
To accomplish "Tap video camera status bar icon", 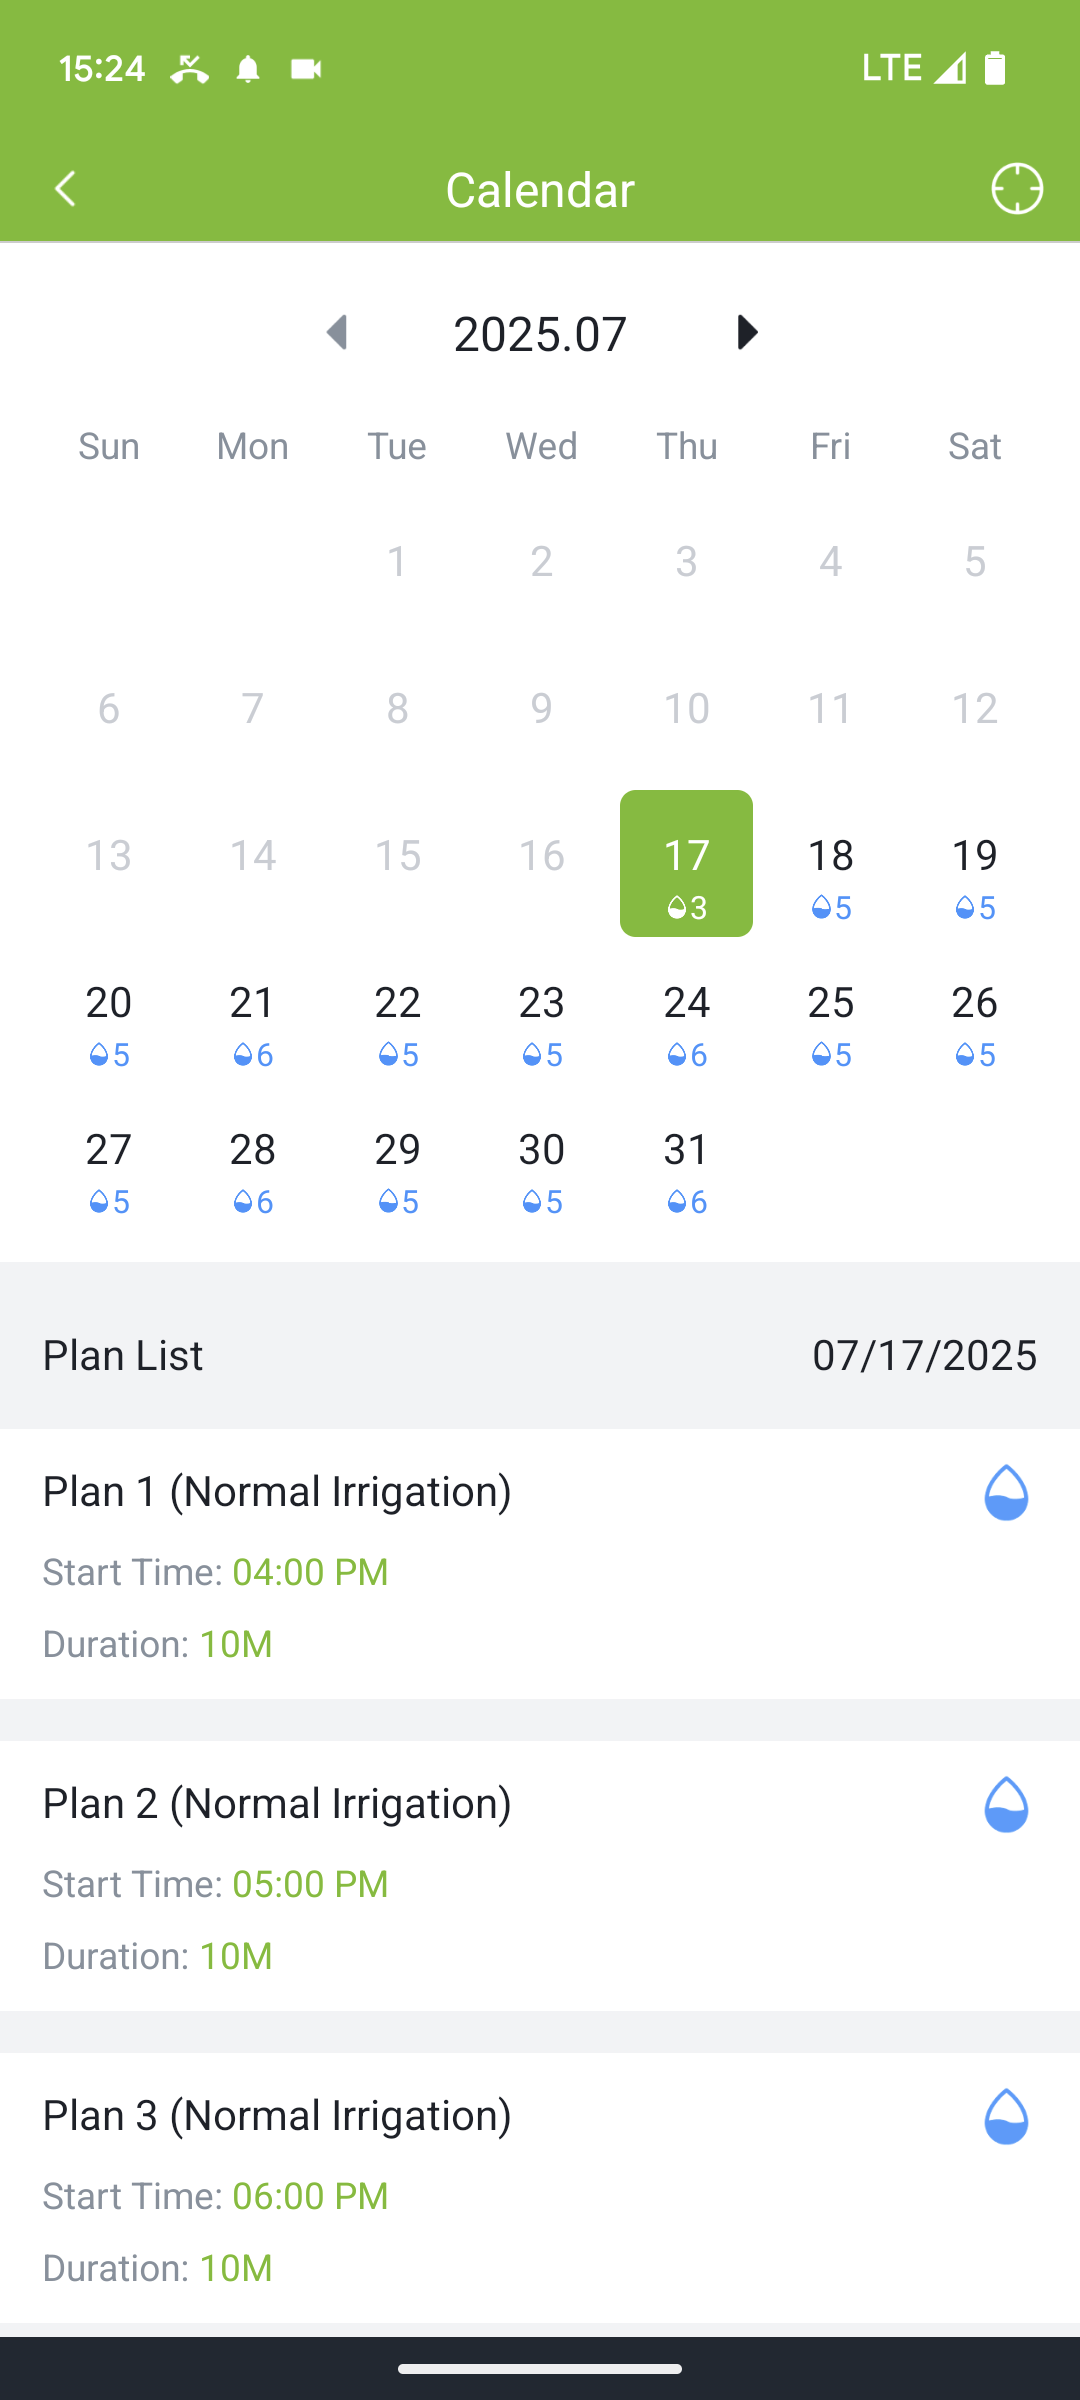I will click(x=306, y=69).
